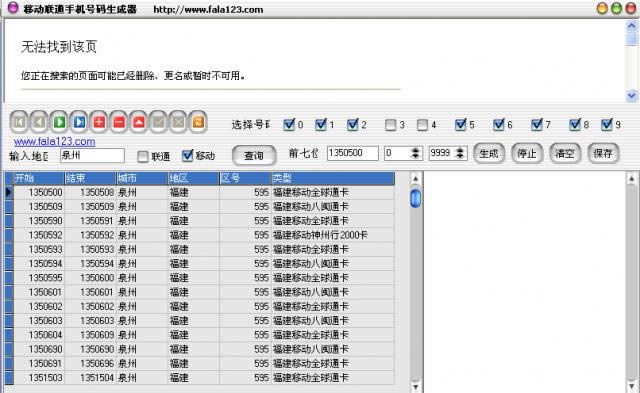Toggle digit 5 checkbox

point(460,124)
